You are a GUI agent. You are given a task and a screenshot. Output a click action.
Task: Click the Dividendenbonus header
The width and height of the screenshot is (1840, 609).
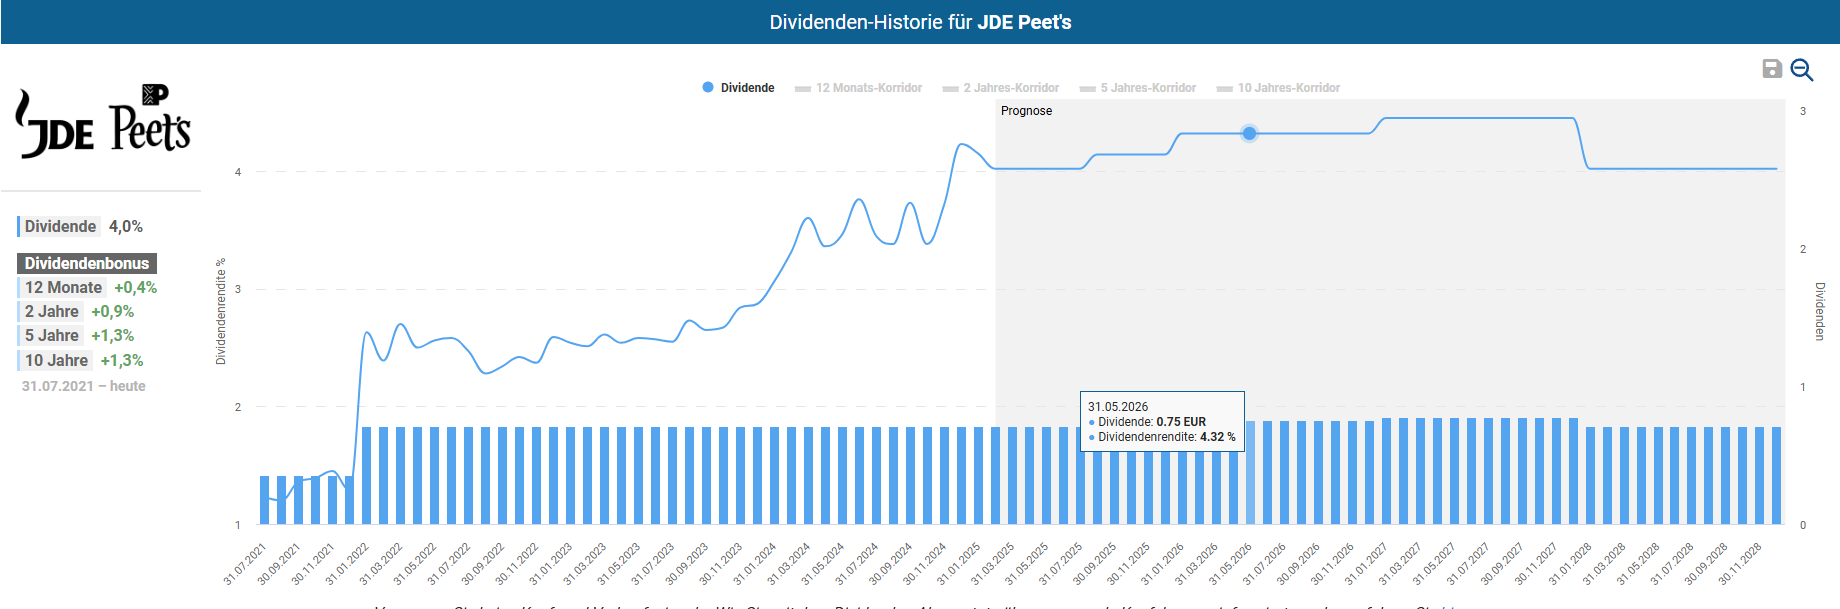pyautogui.click(x=87, y=263)
